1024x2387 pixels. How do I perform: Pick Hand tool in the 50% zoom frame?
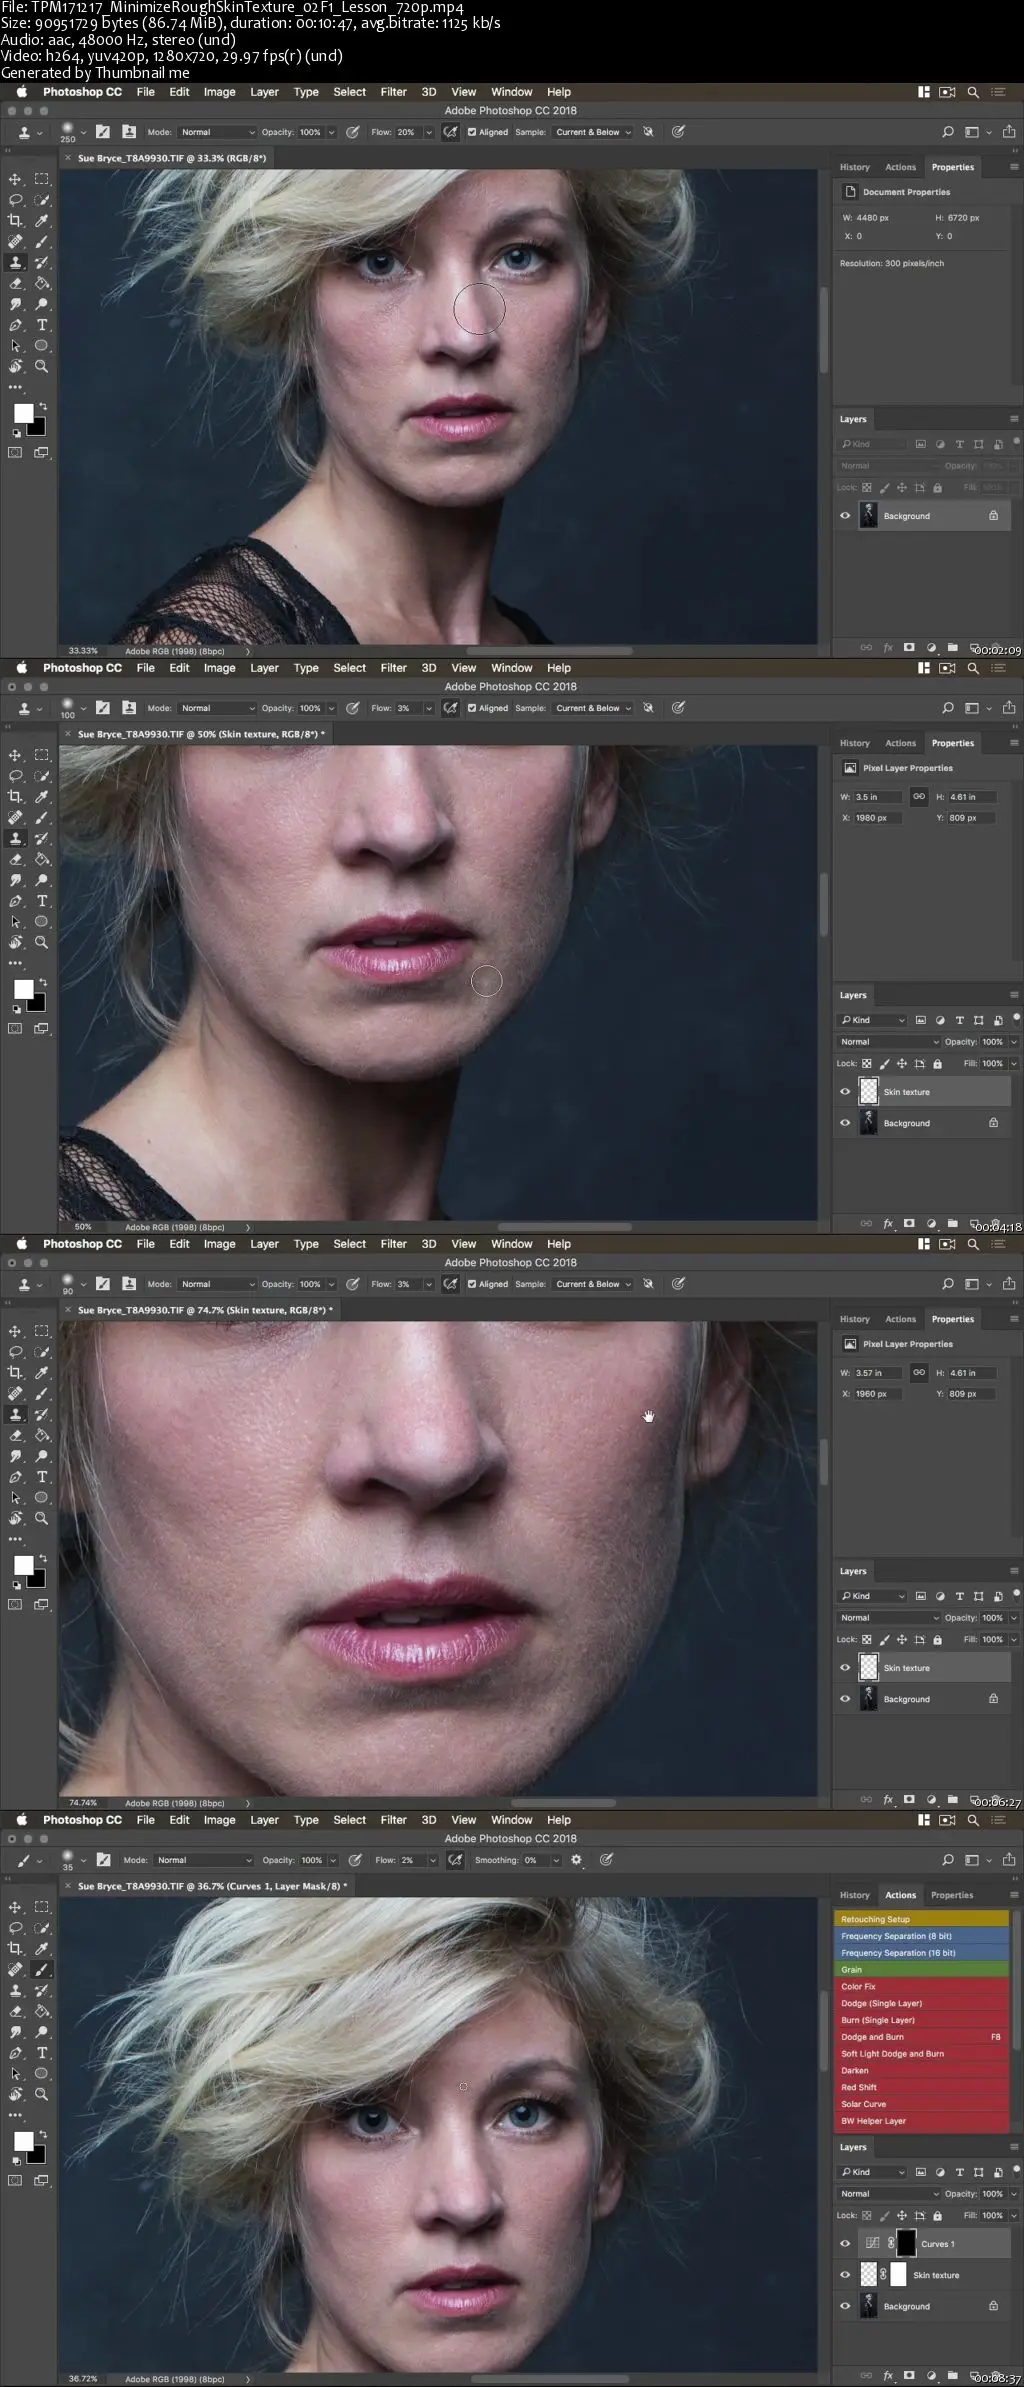click(x=15, y=942)
